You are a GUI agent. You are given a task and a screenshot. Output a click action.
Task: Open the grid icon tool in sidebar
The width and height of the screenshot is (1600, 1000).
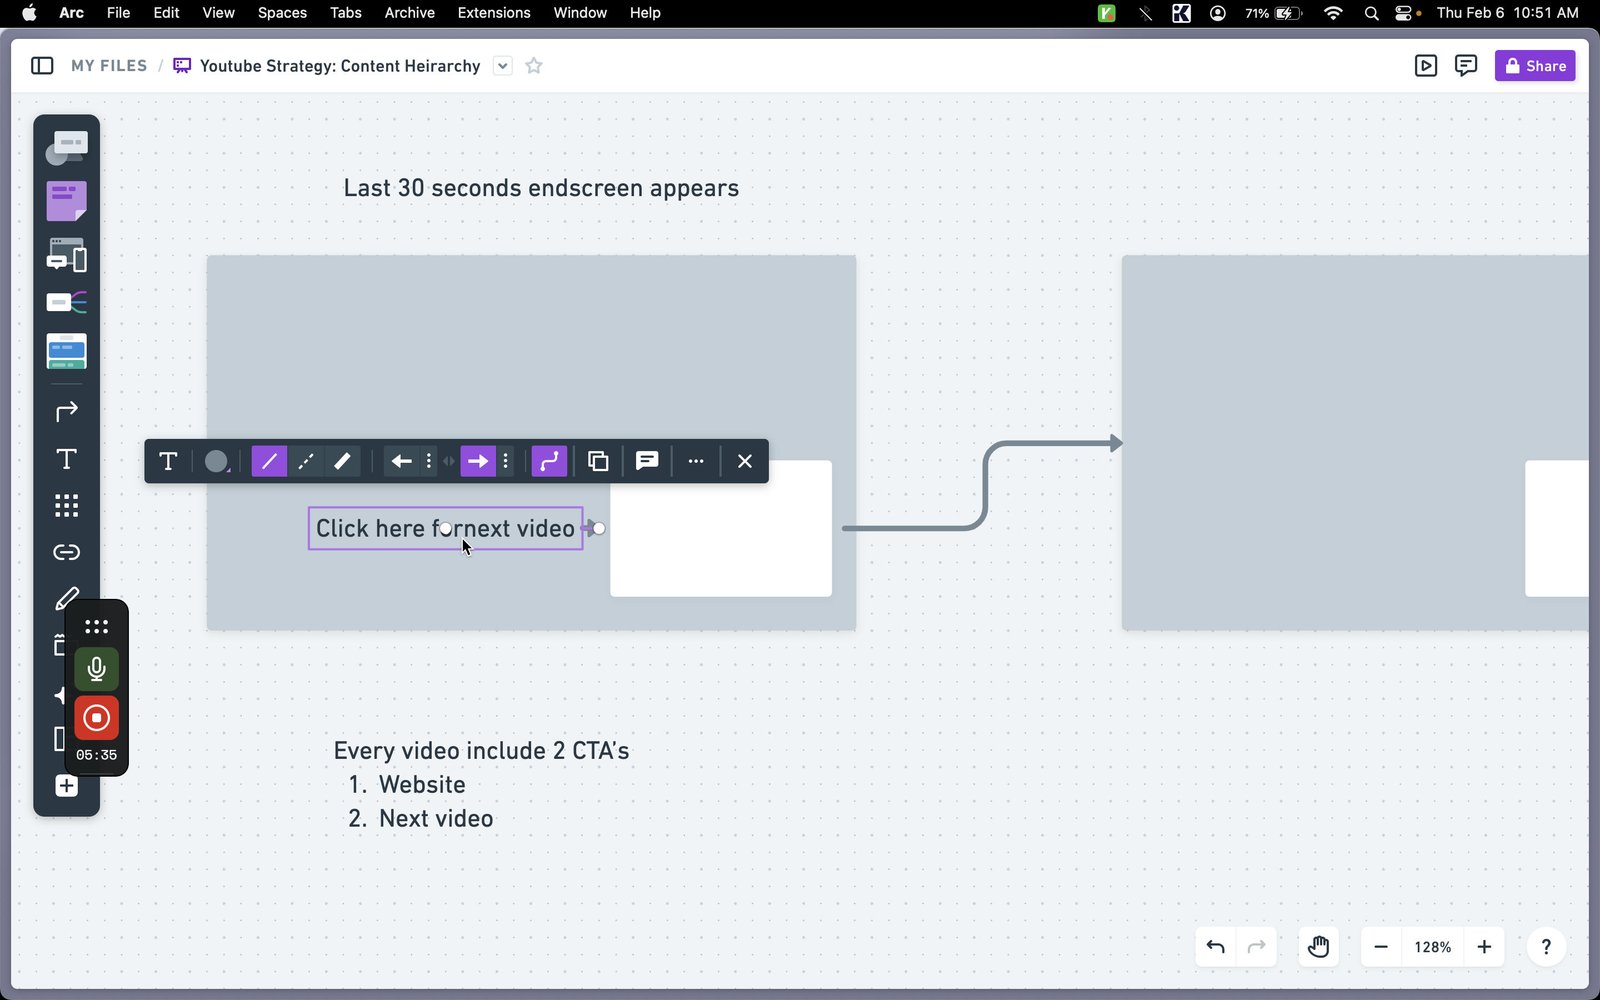pyautogui.click(x=66, y=505)
